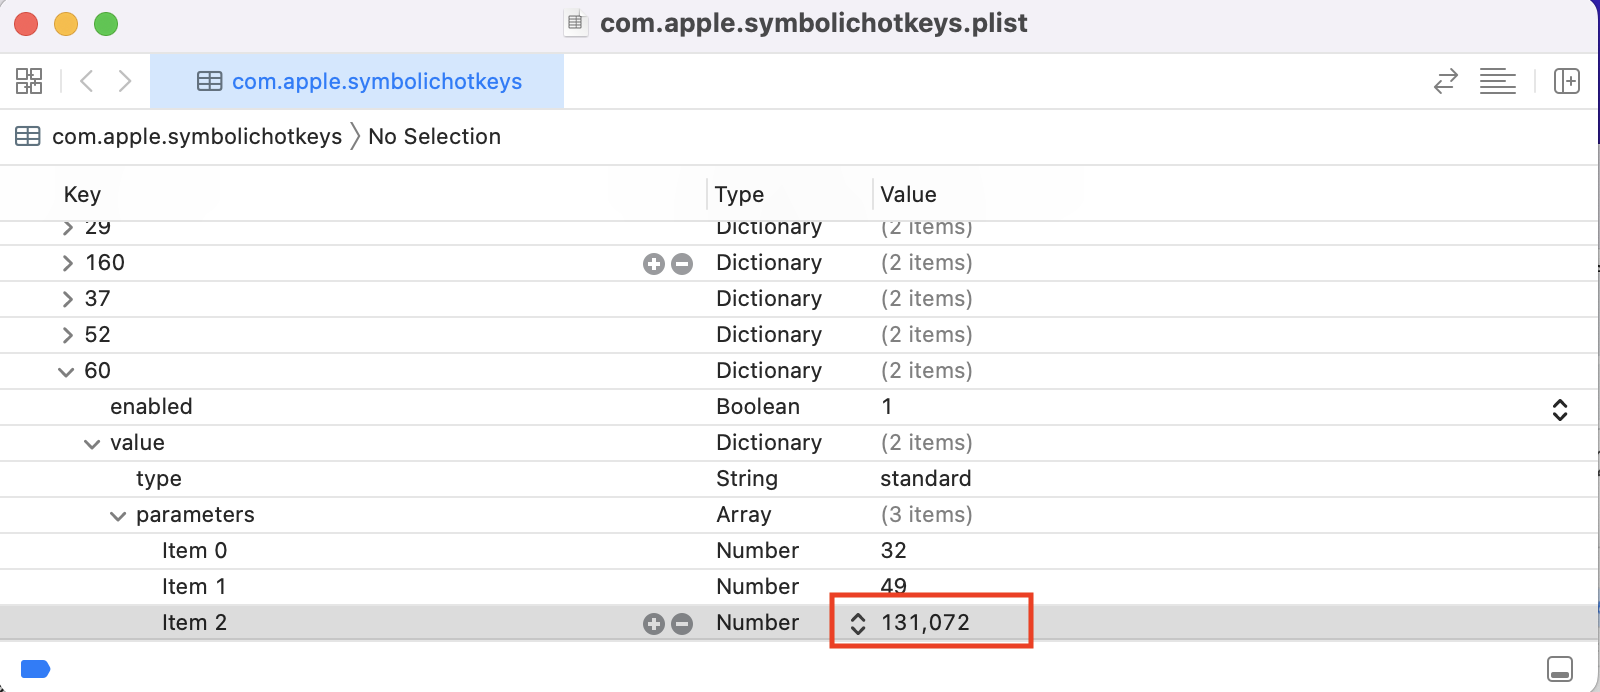The height and width of the screenshot is (692, 1600).
Task: Click the value 49 of Item 1
Action: (893, 586)
